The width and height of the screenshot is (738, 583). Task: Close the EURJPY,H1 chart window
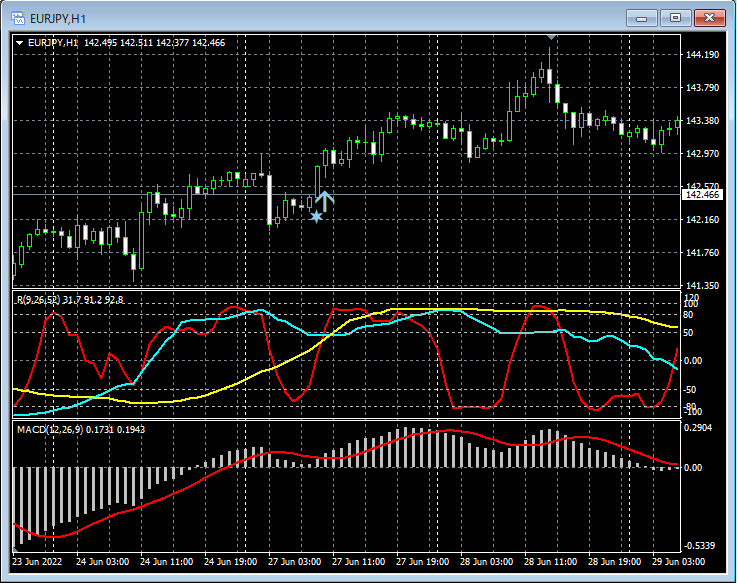[710, 17]
